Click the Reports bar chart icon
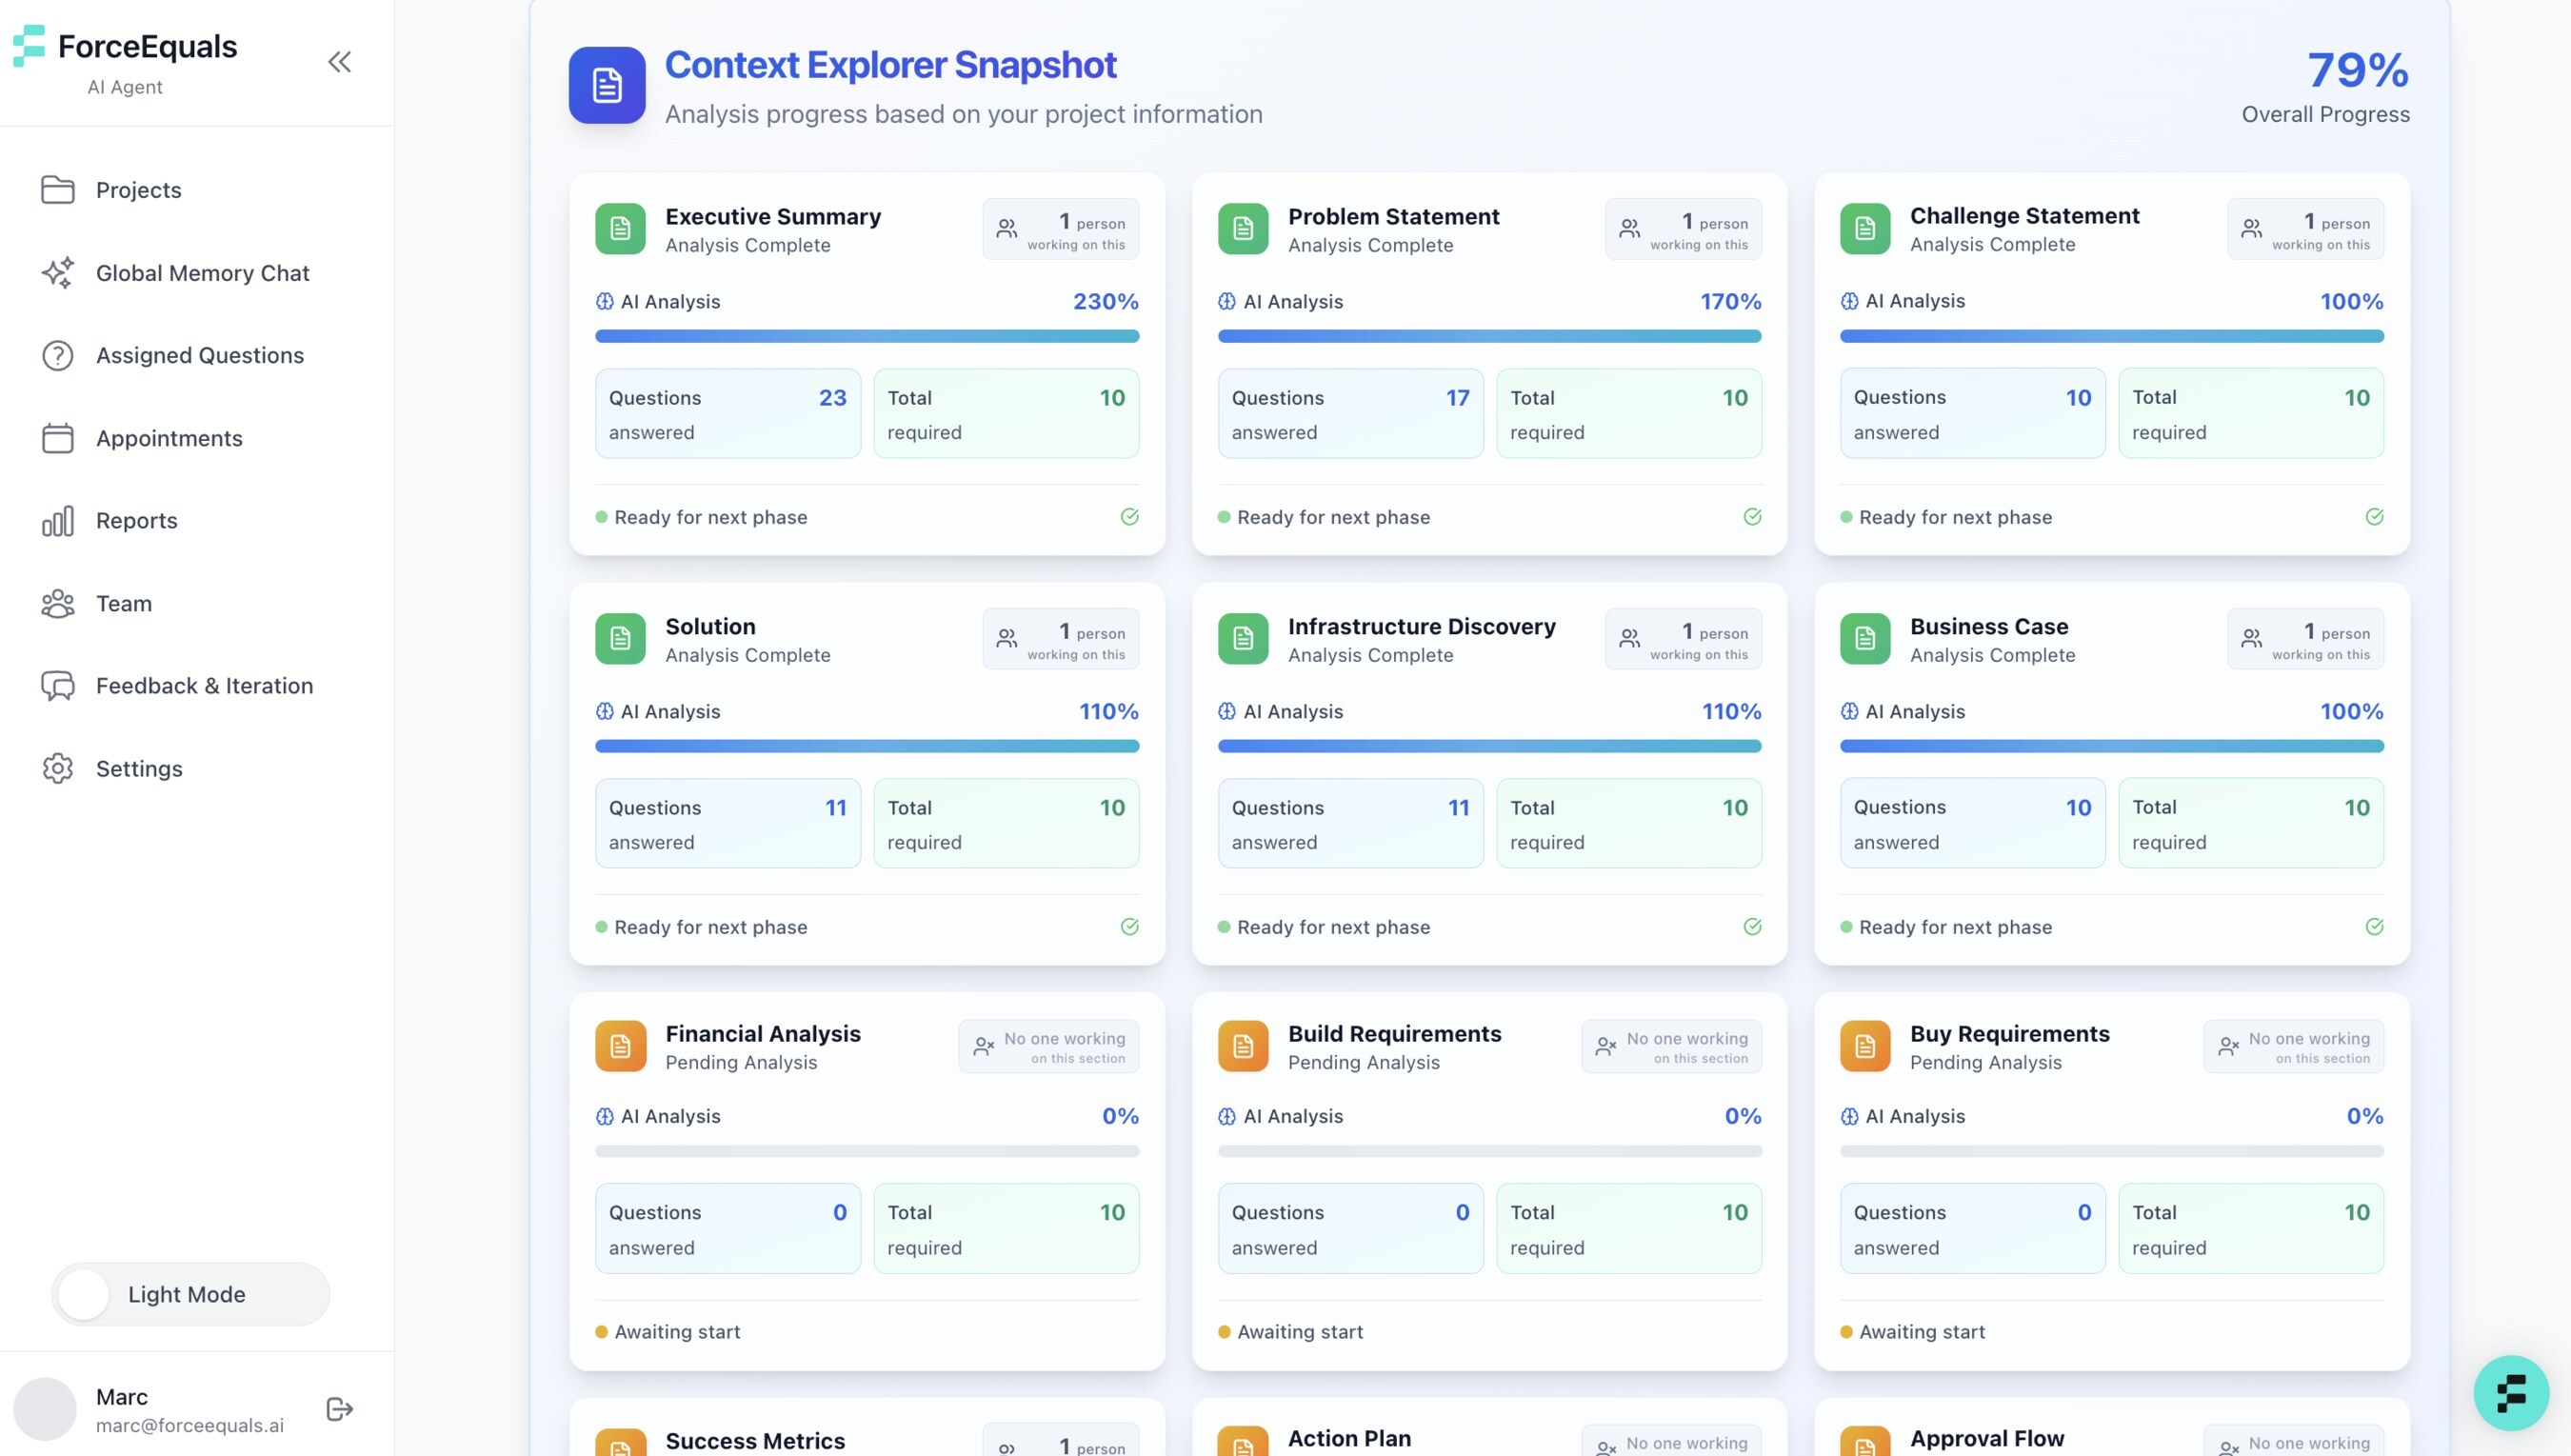 click(58, 521)
